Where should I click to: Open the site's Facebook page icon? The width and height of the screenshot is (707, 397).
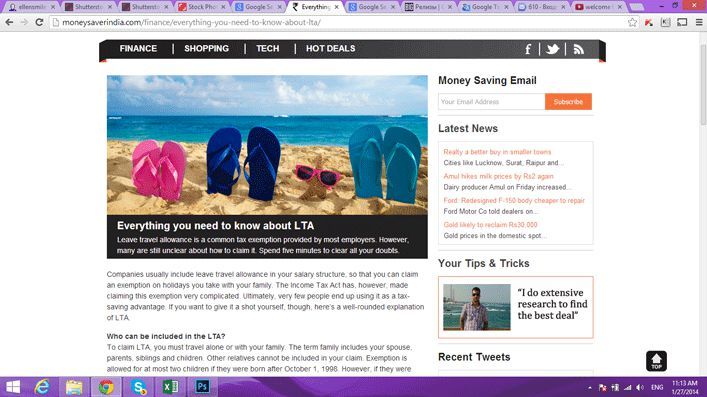pyautogui.click(x=528, y=49)
